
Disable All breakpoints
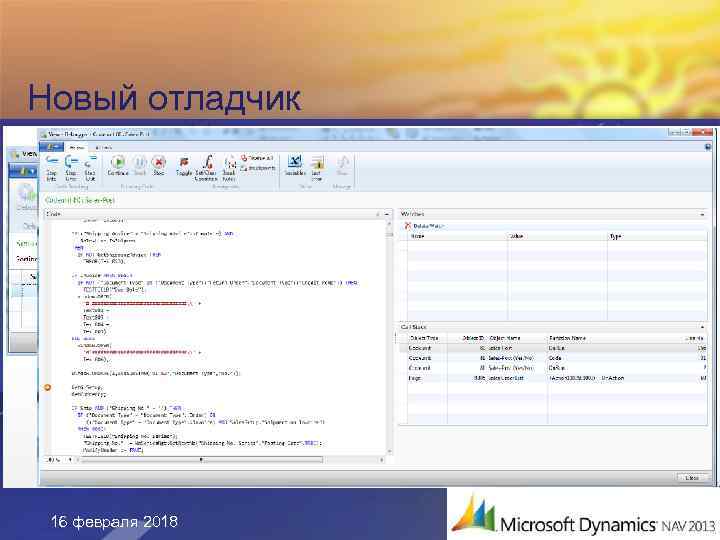click(257, 158)
